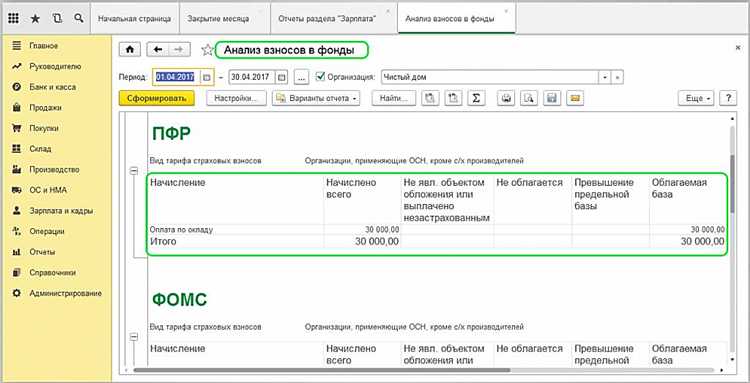Click Найти search button
This screenshot has height=383, width=750.
(x=394, y=98)
